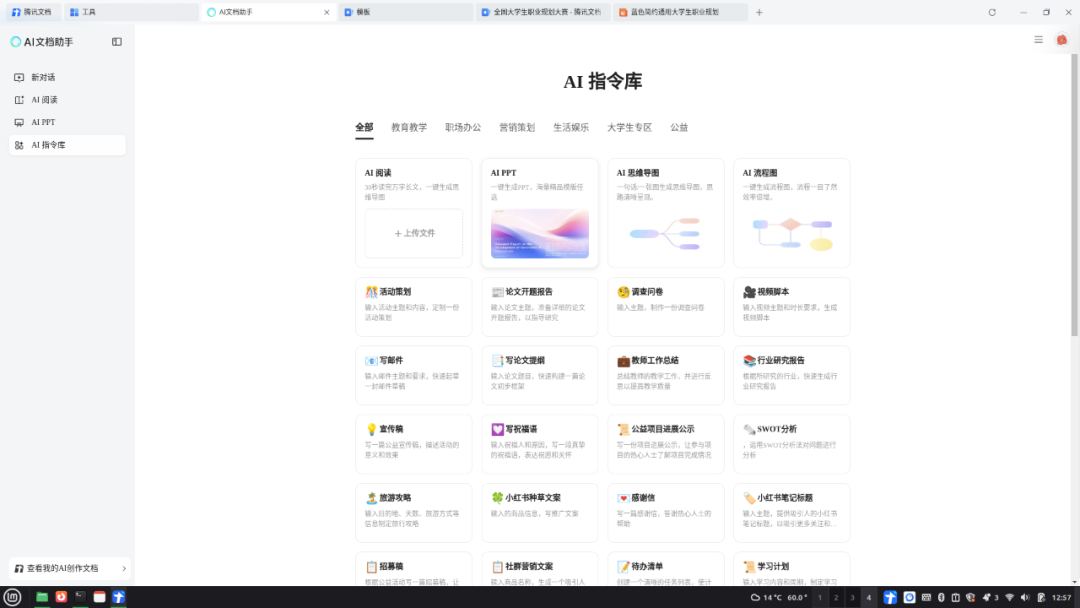Open the terminal icon in the taskbar
This screenshot has width=1080, height=608.
point(80,598)
